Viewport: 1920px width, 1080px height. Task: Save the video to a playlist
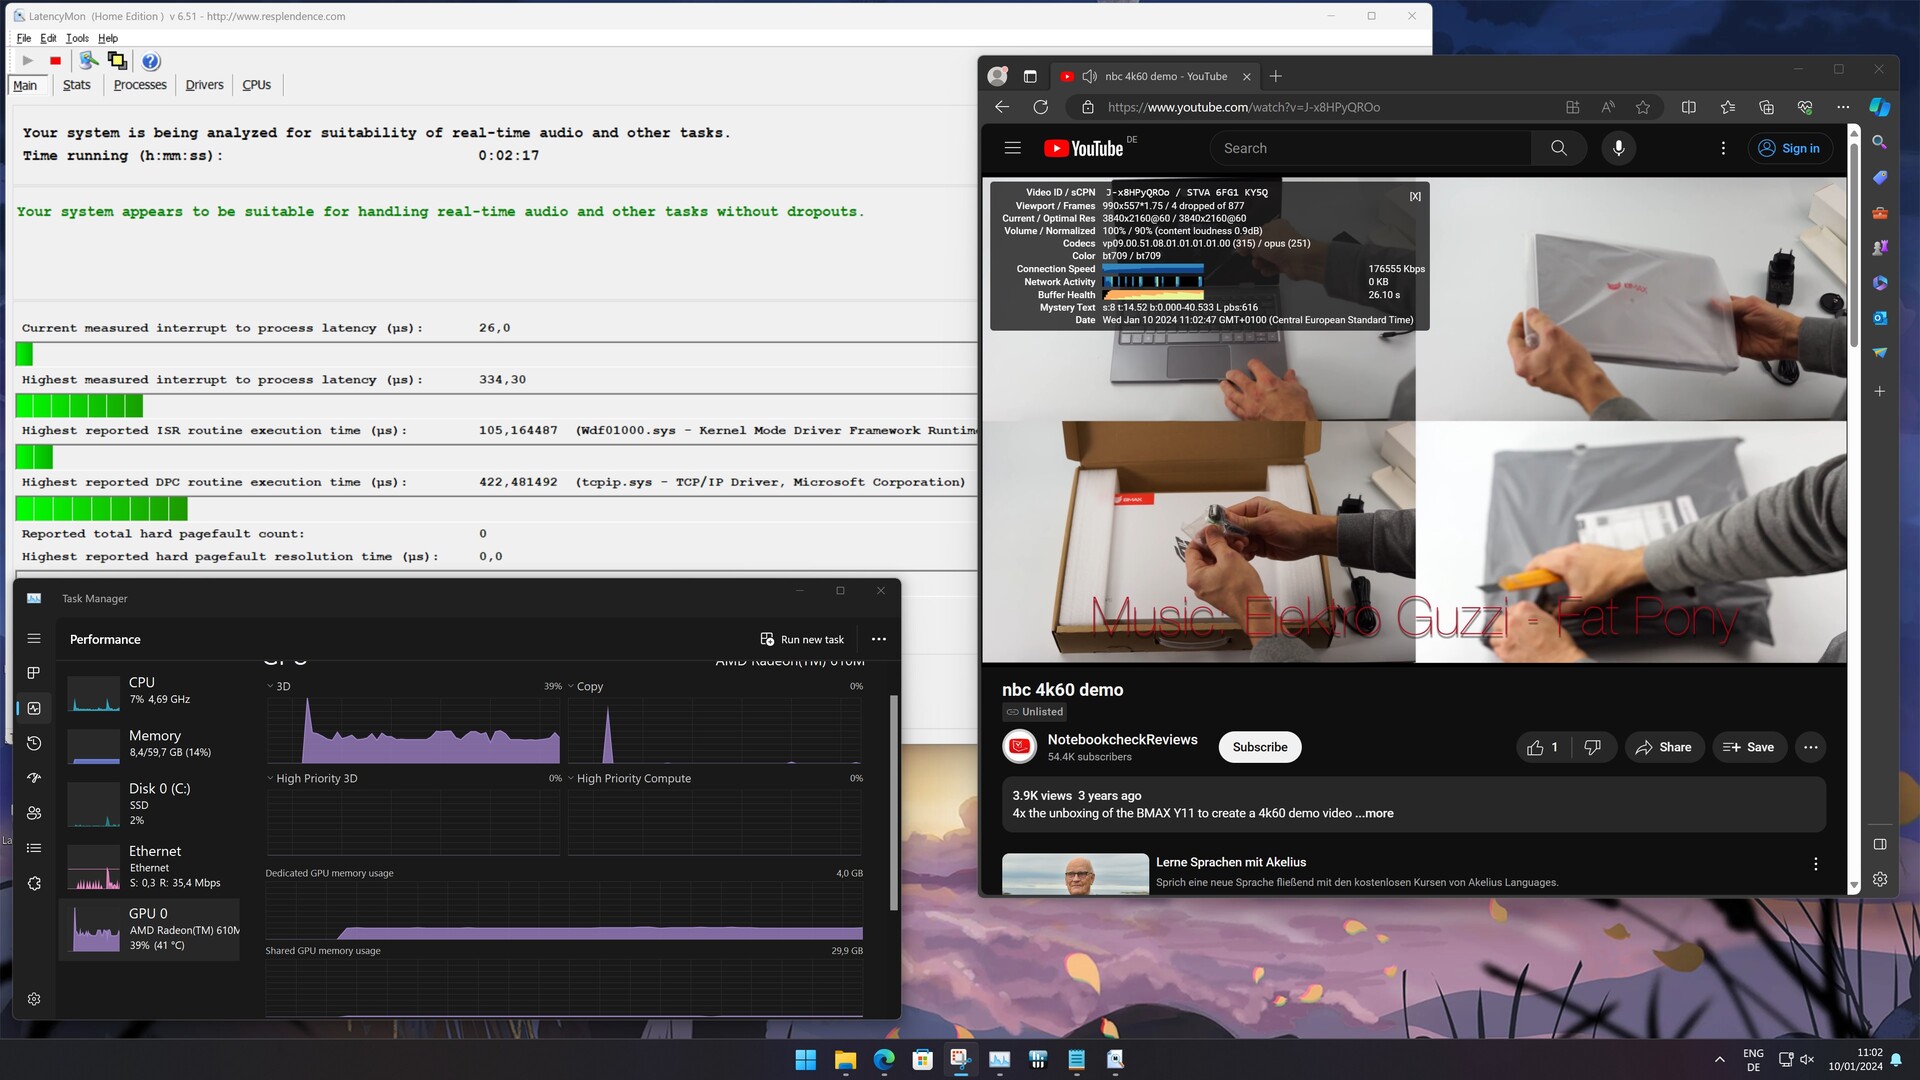click(x=1748, y=747)
